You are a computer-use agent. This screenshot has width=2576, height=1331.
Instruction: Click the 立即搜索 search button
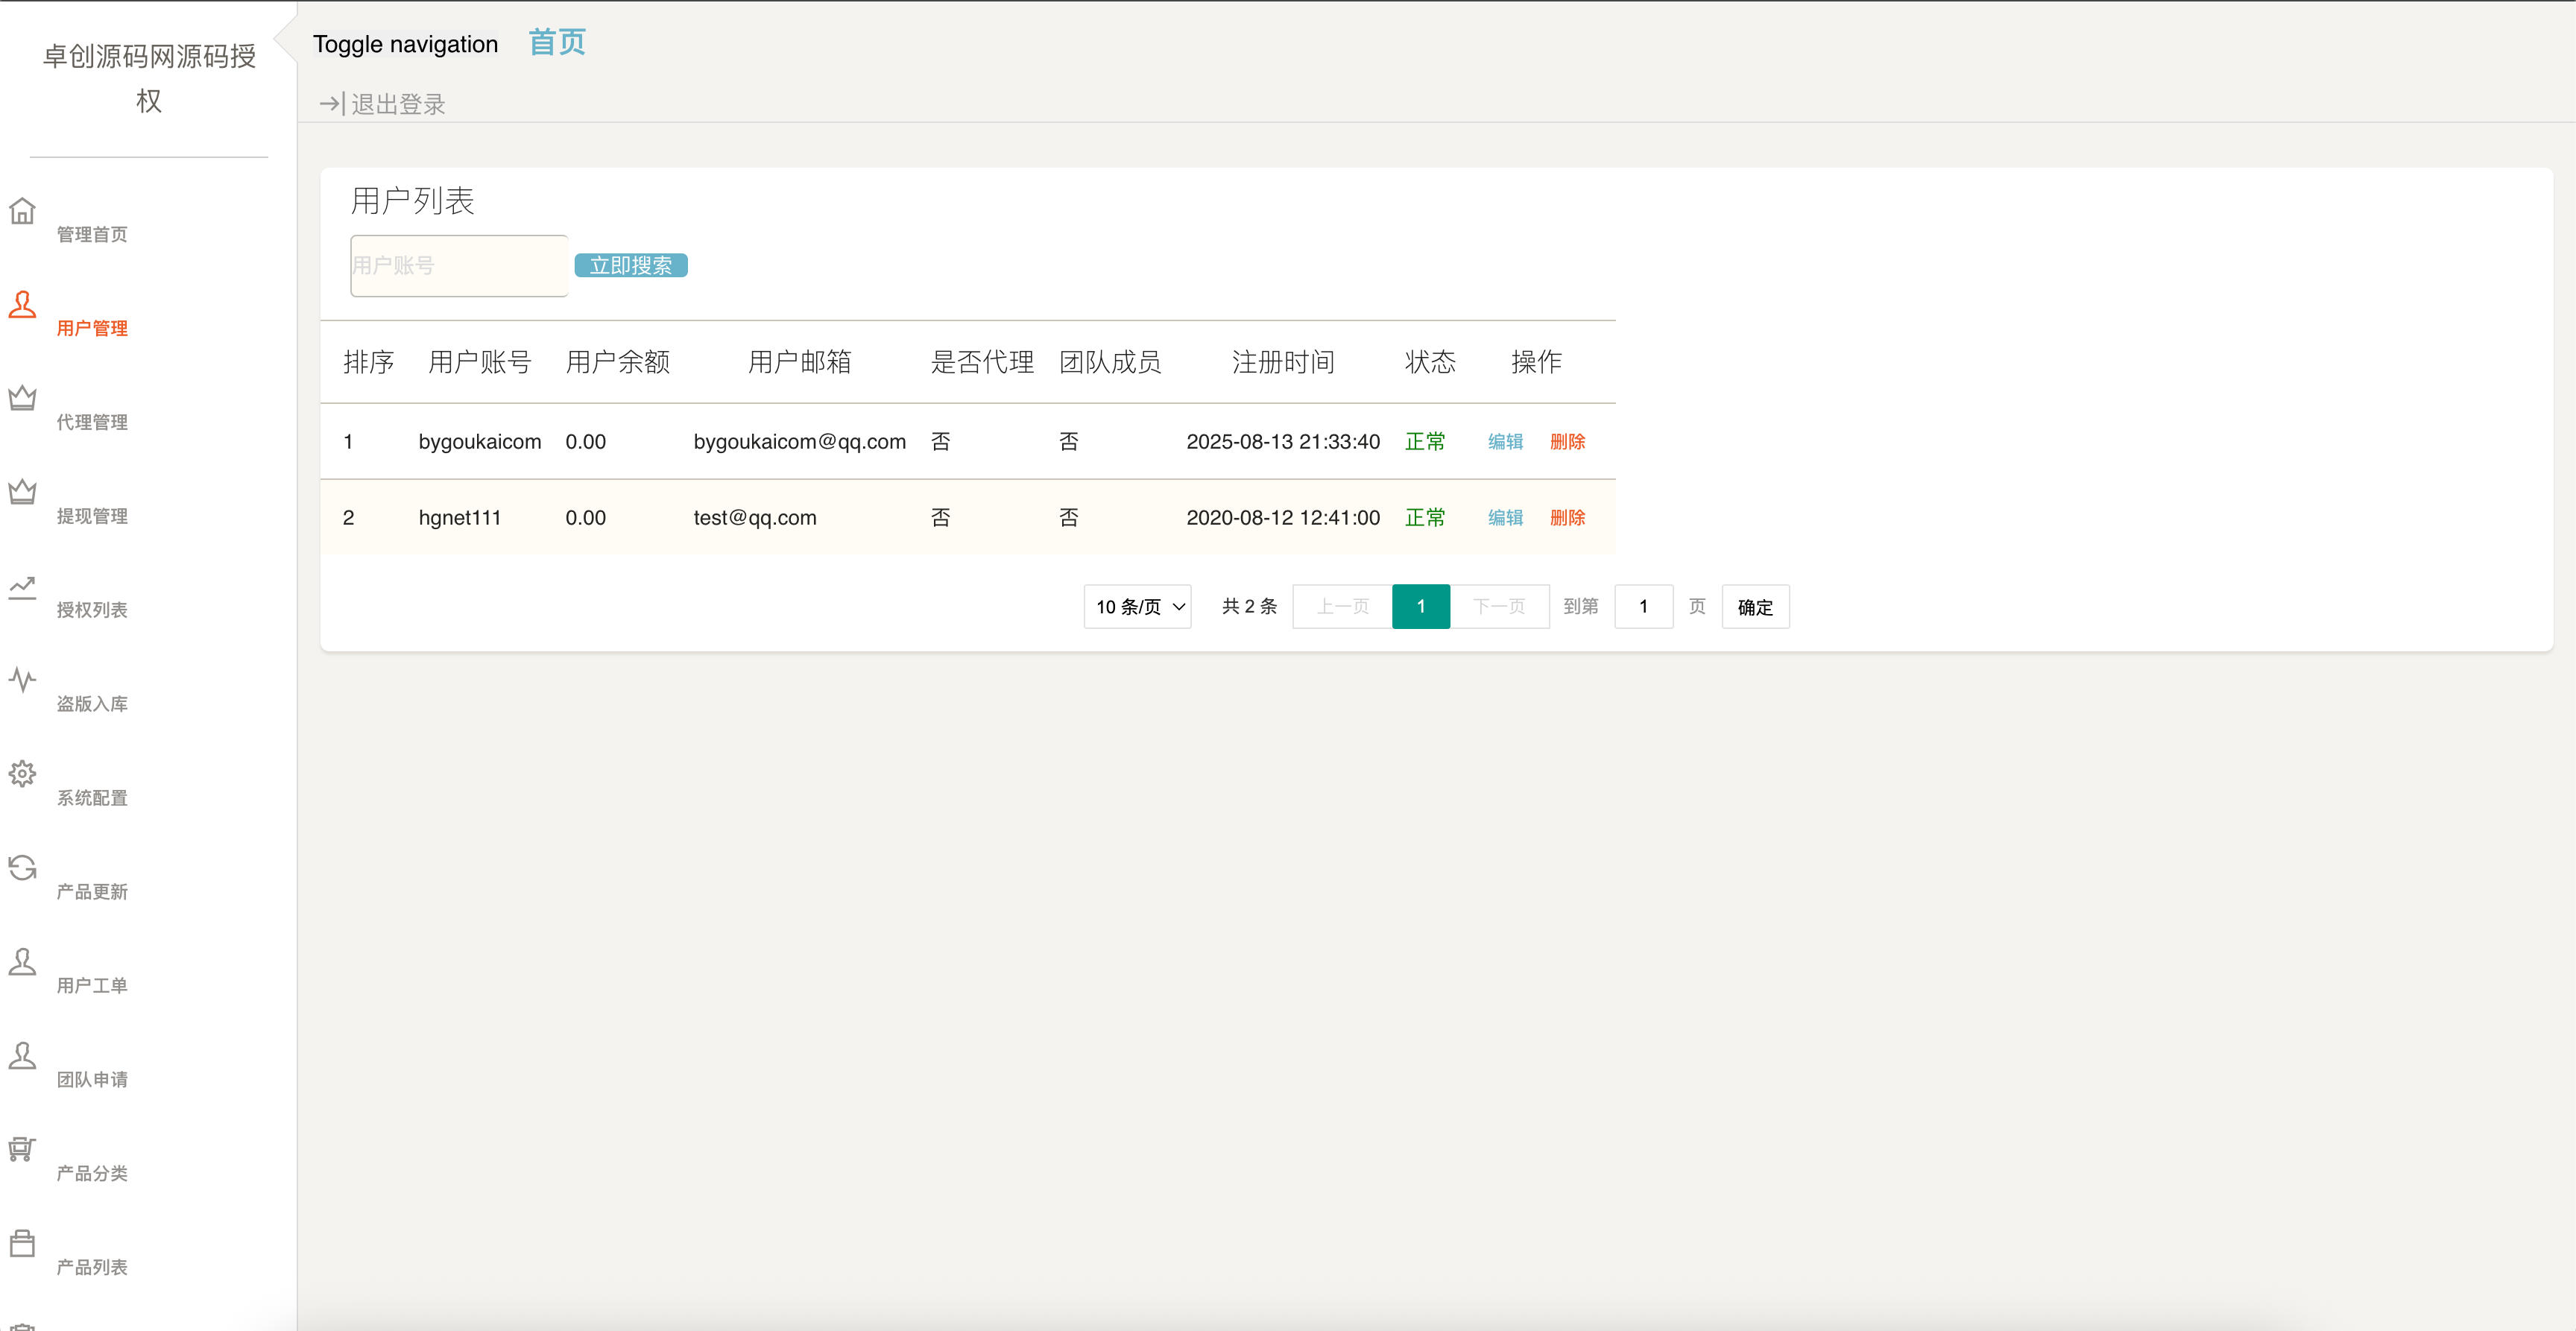tap(631, 266)
